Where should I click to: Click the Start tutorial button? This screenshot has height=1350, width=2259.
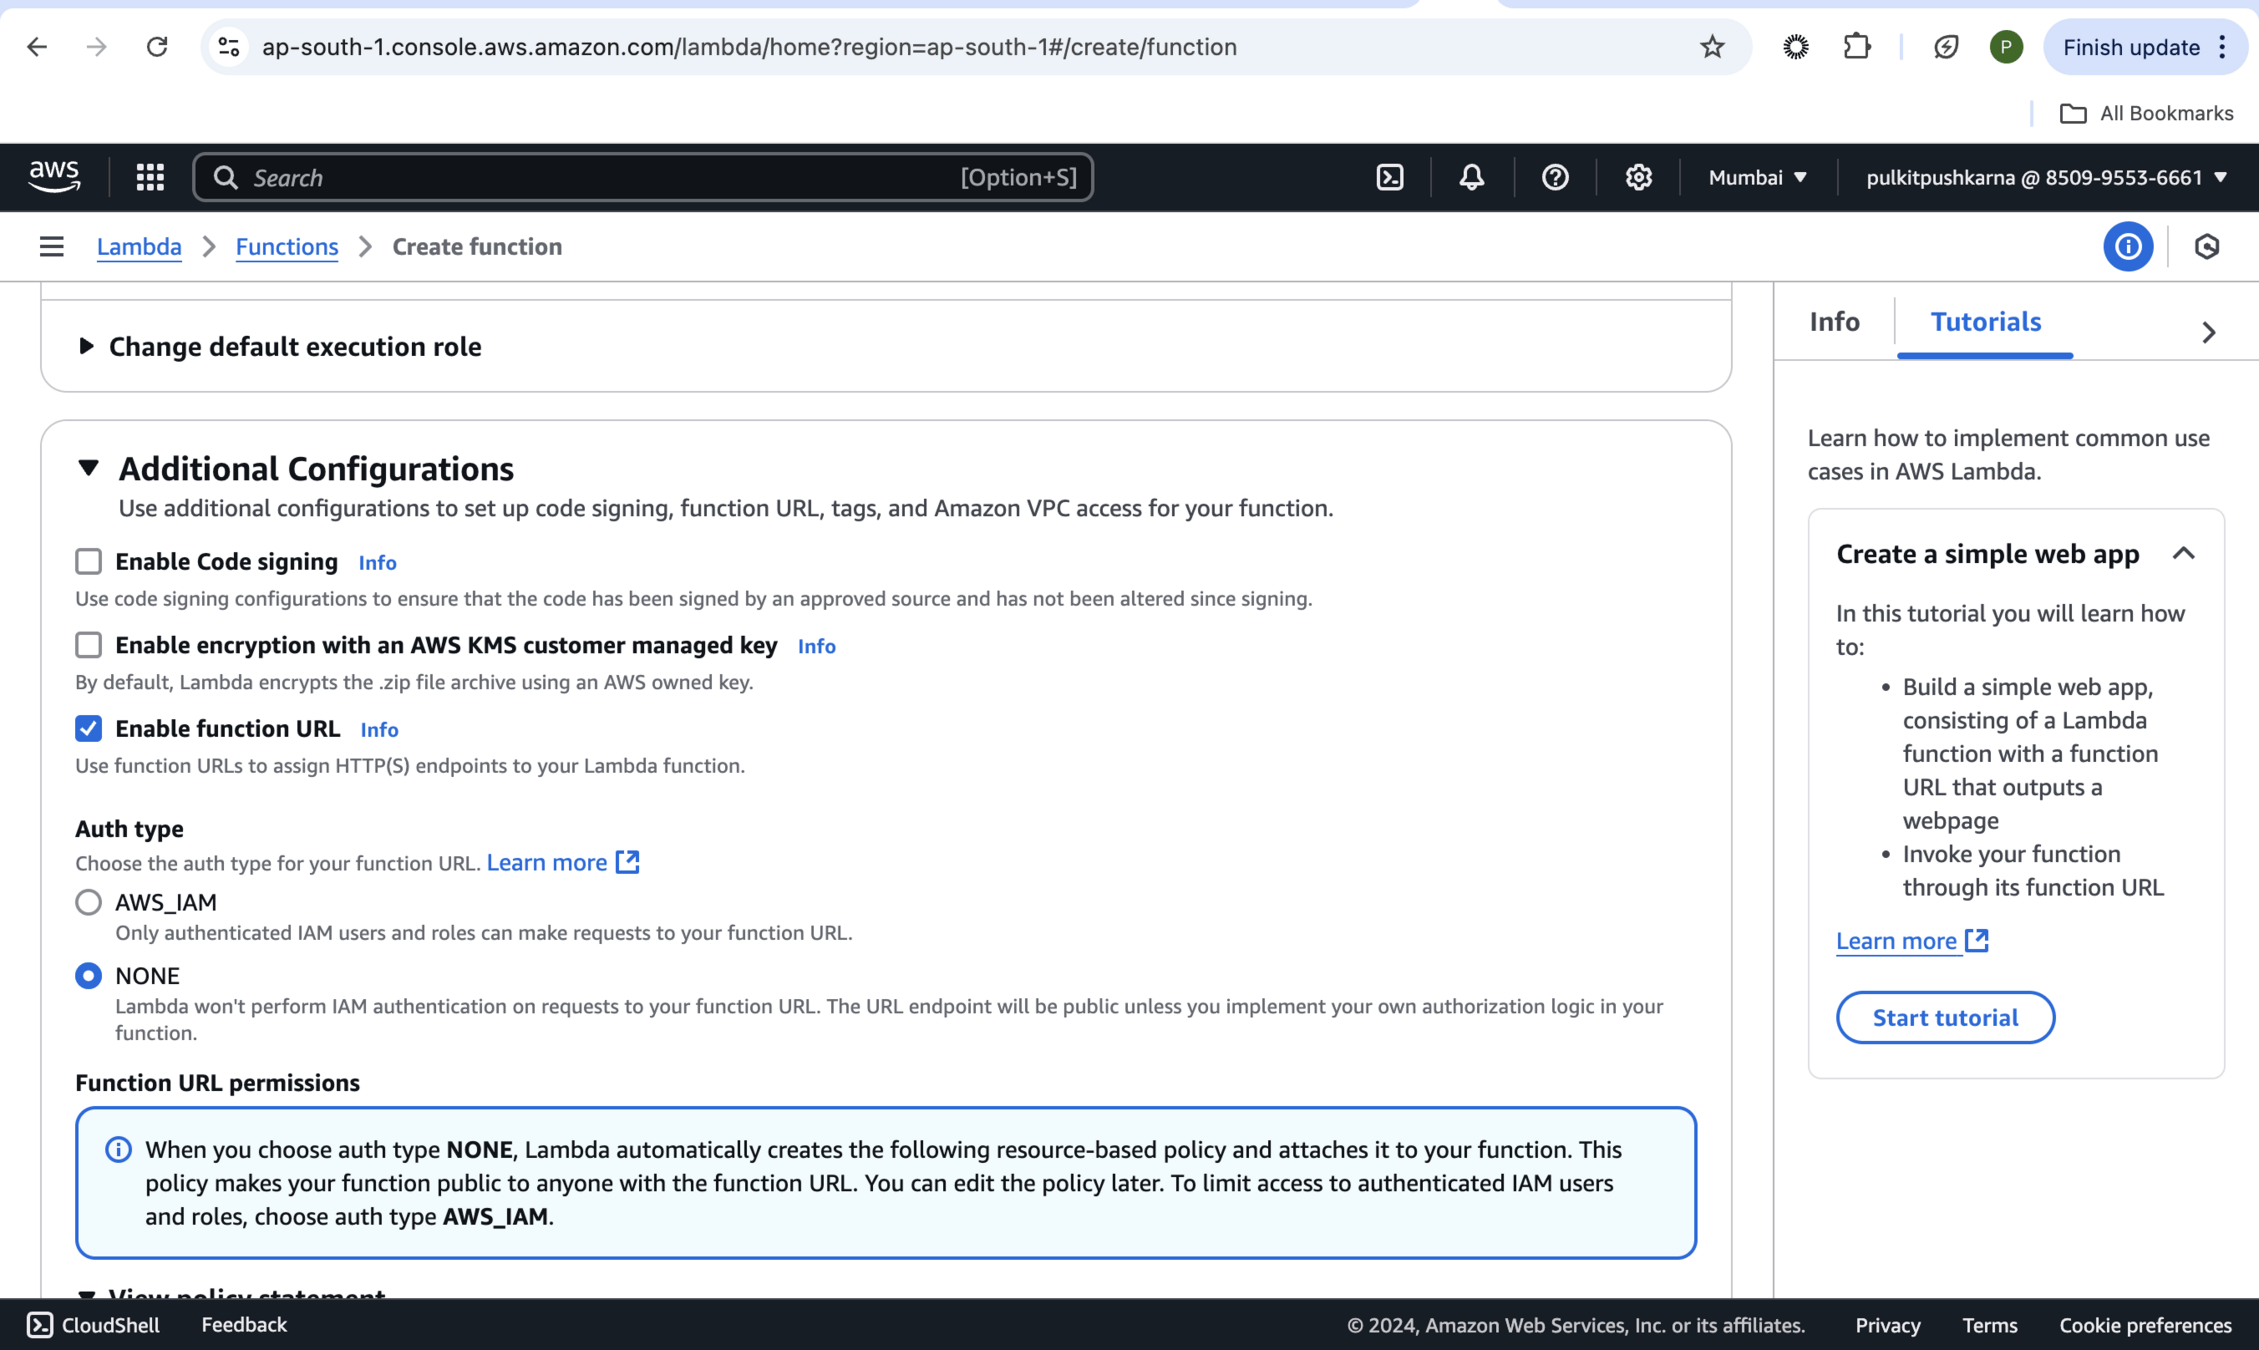[x=1944, y=1017]
